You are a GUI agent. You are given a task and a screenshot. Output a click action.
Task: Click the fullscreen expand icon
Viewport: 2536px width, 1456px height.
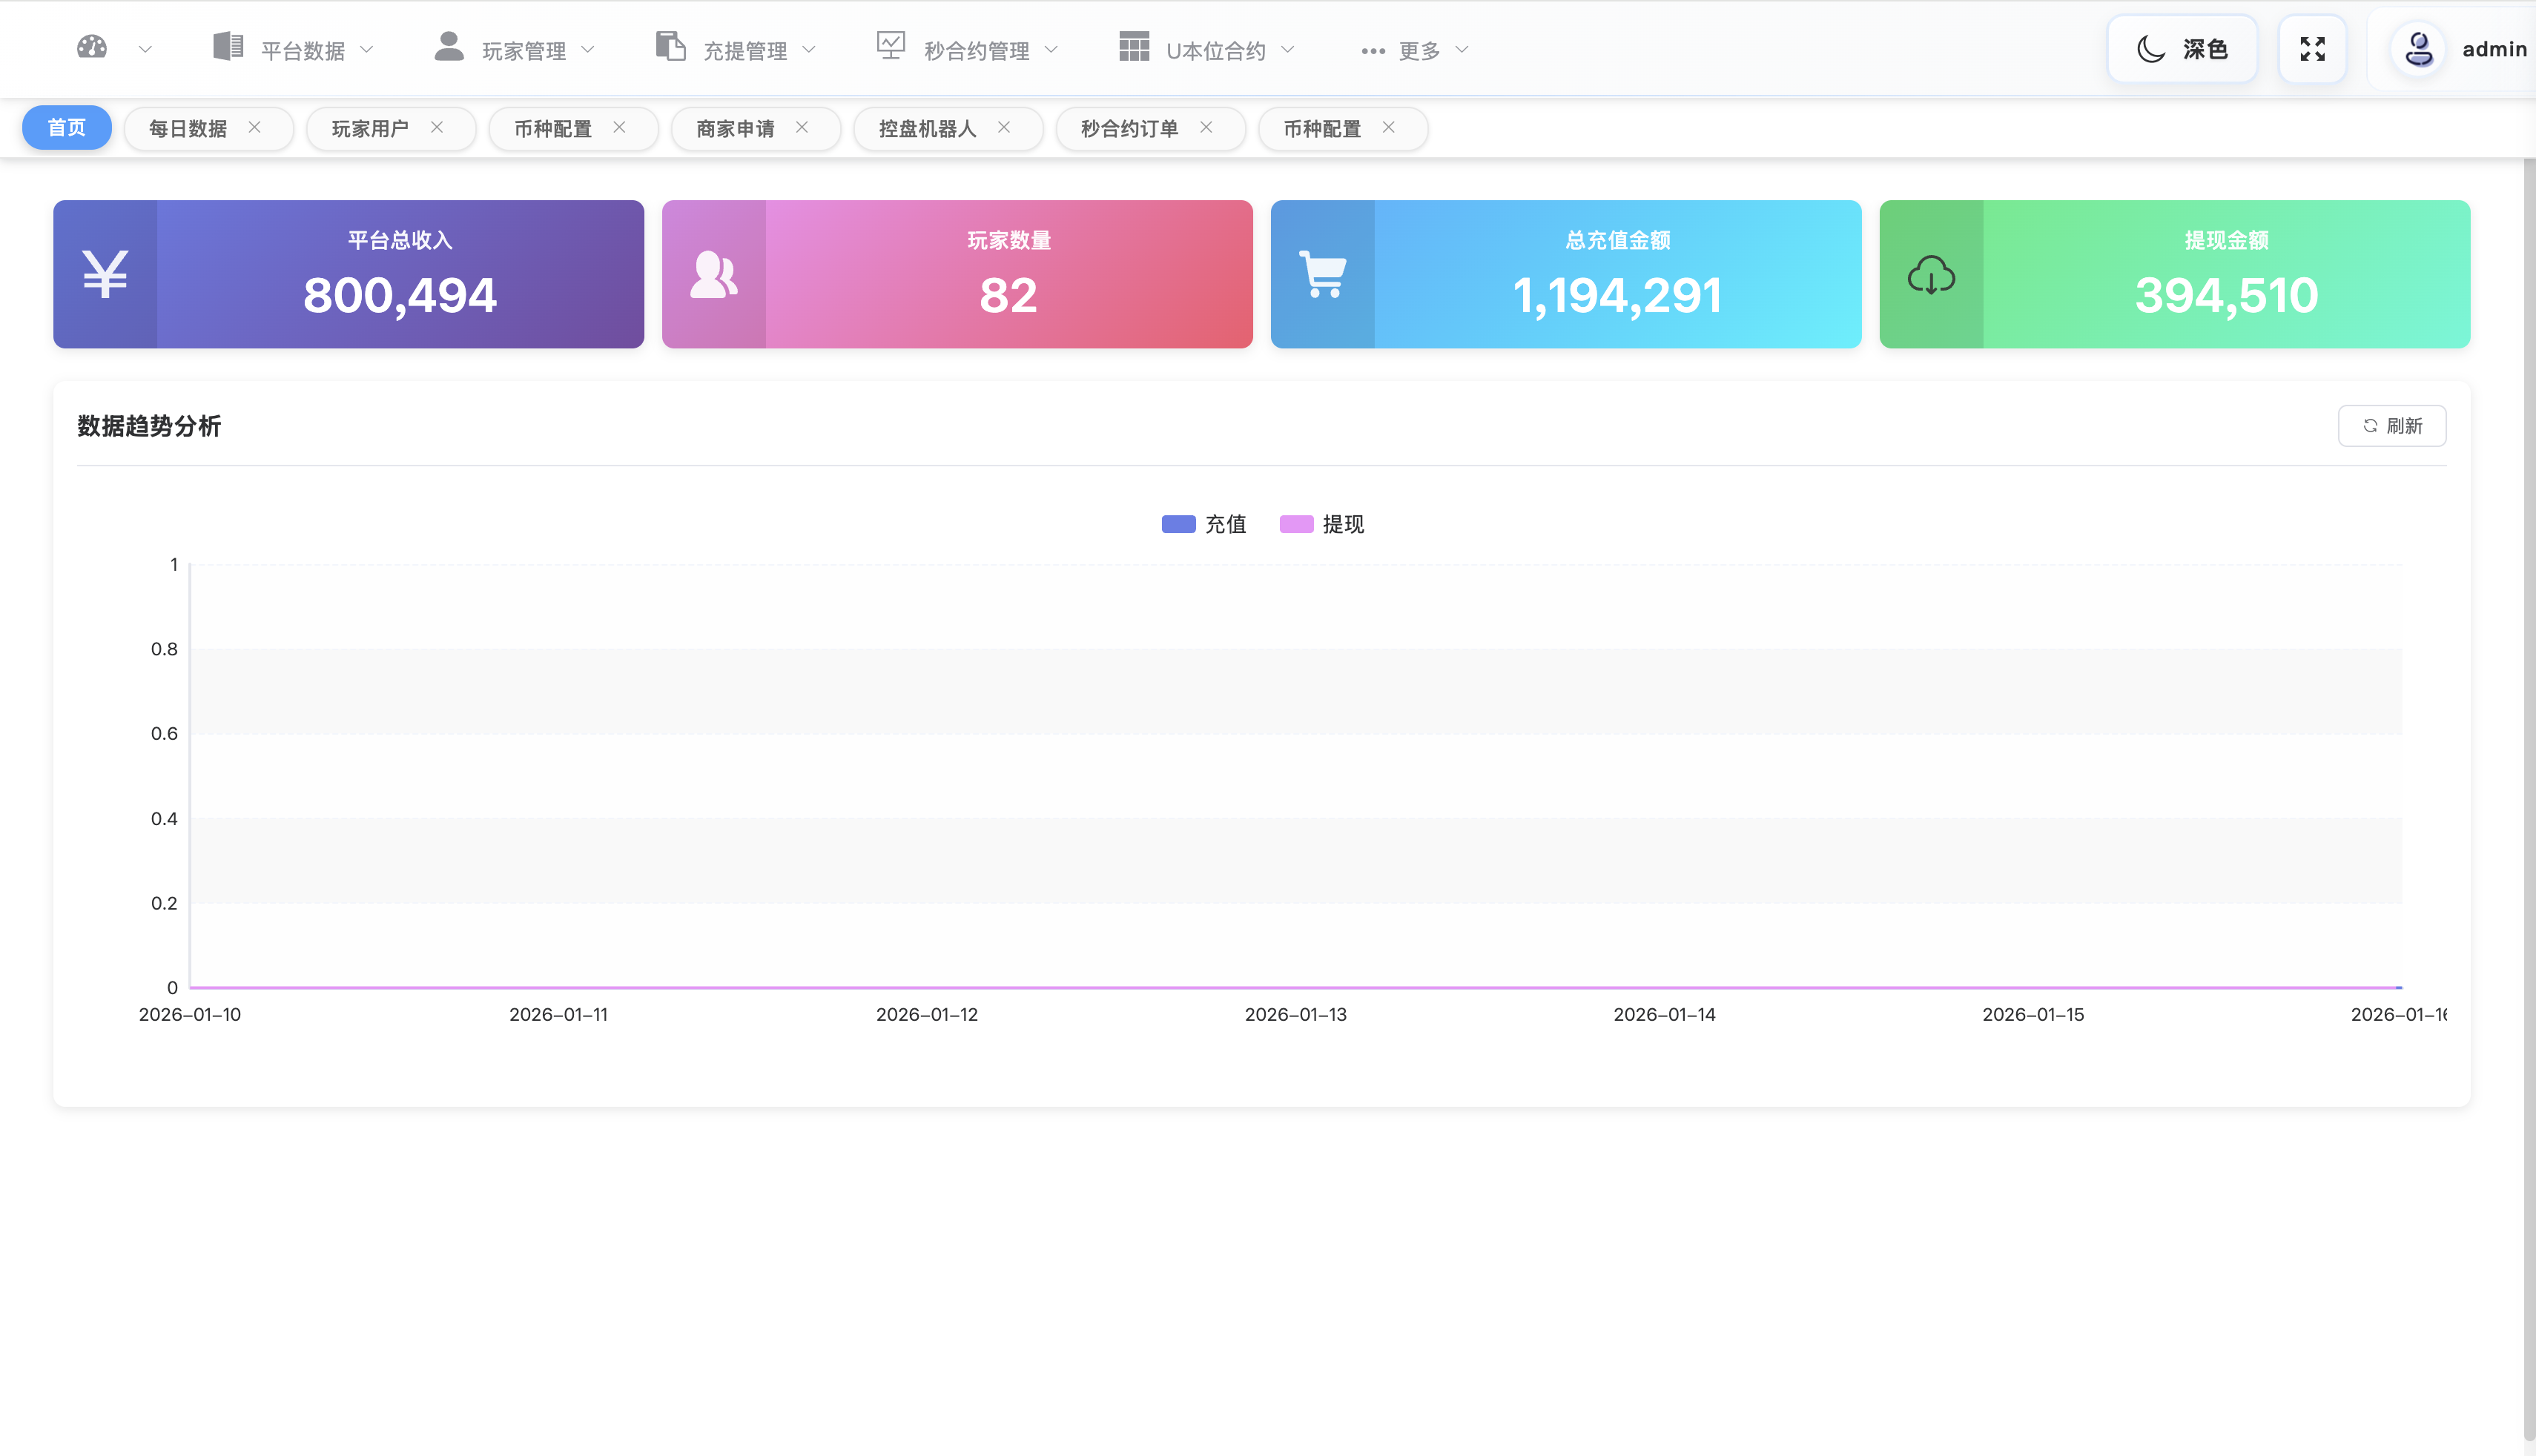pos(2312,47)
